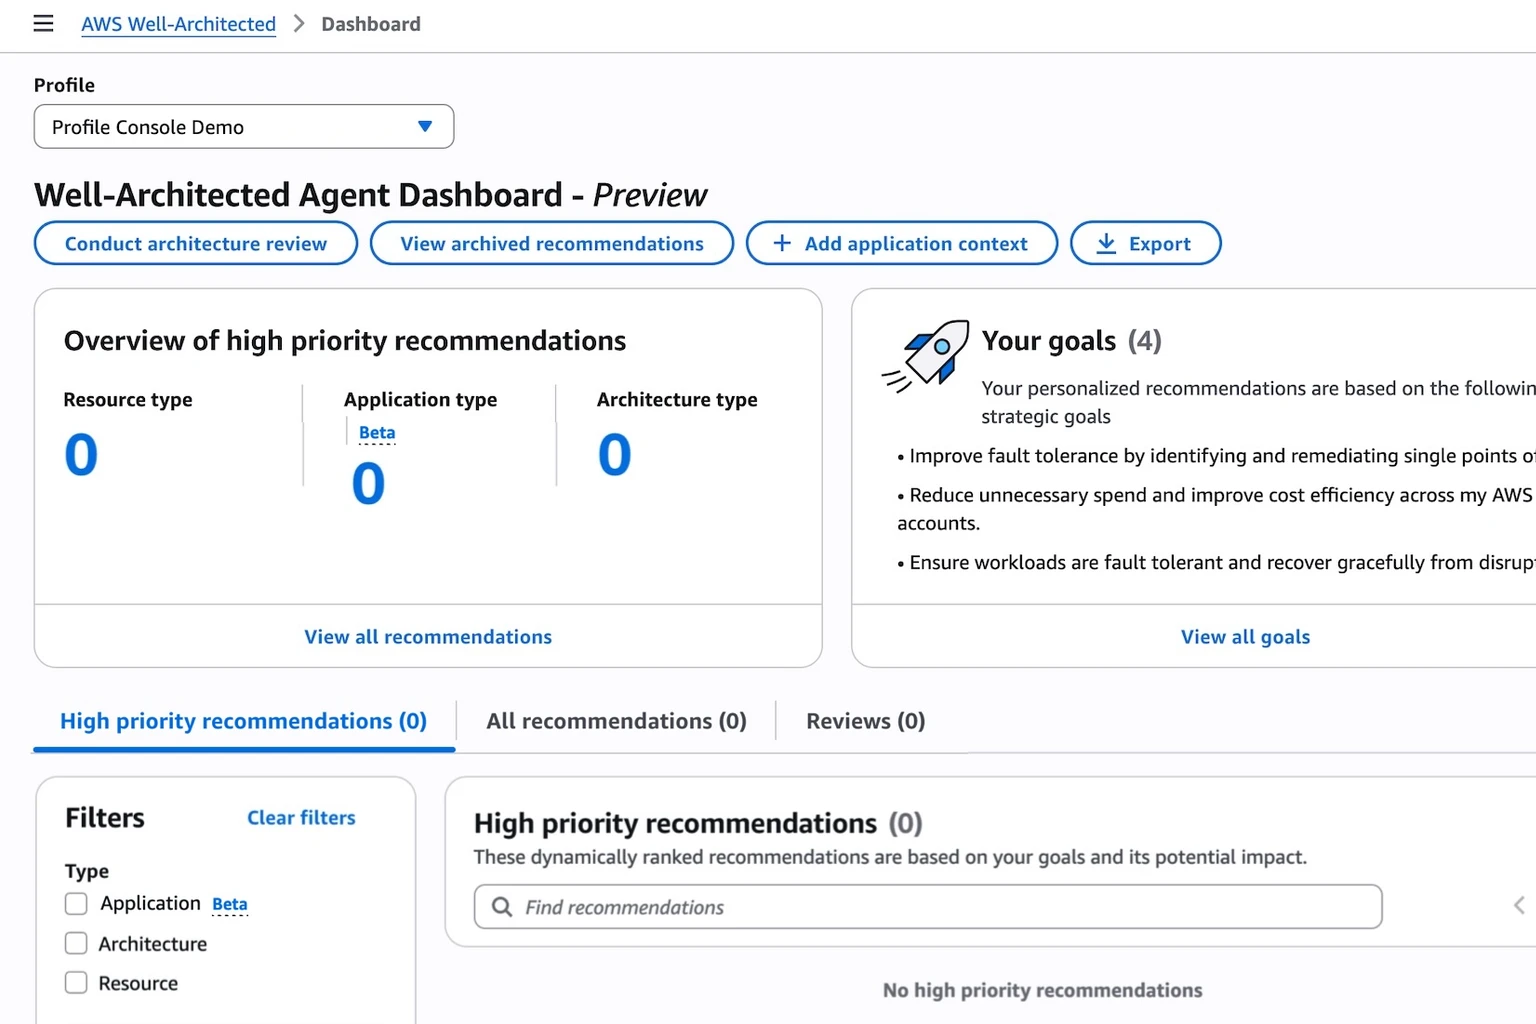Image resolution: width=1536 pixels, height=1024 pixels.
Task: Click View all recommendations link
Action: [428, 637]
